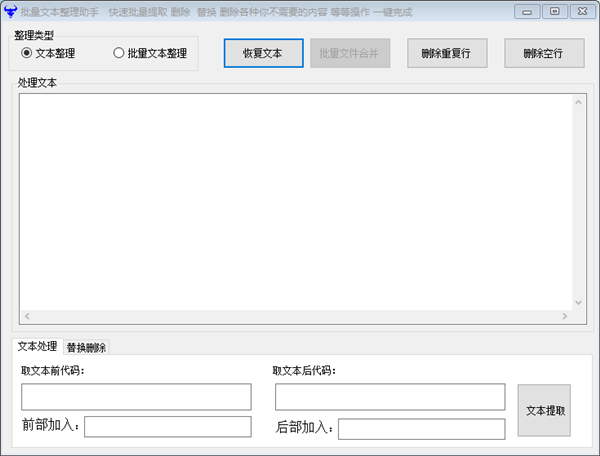
Task: Focus the 取文本前代码 input box
Action: (136, 397)
